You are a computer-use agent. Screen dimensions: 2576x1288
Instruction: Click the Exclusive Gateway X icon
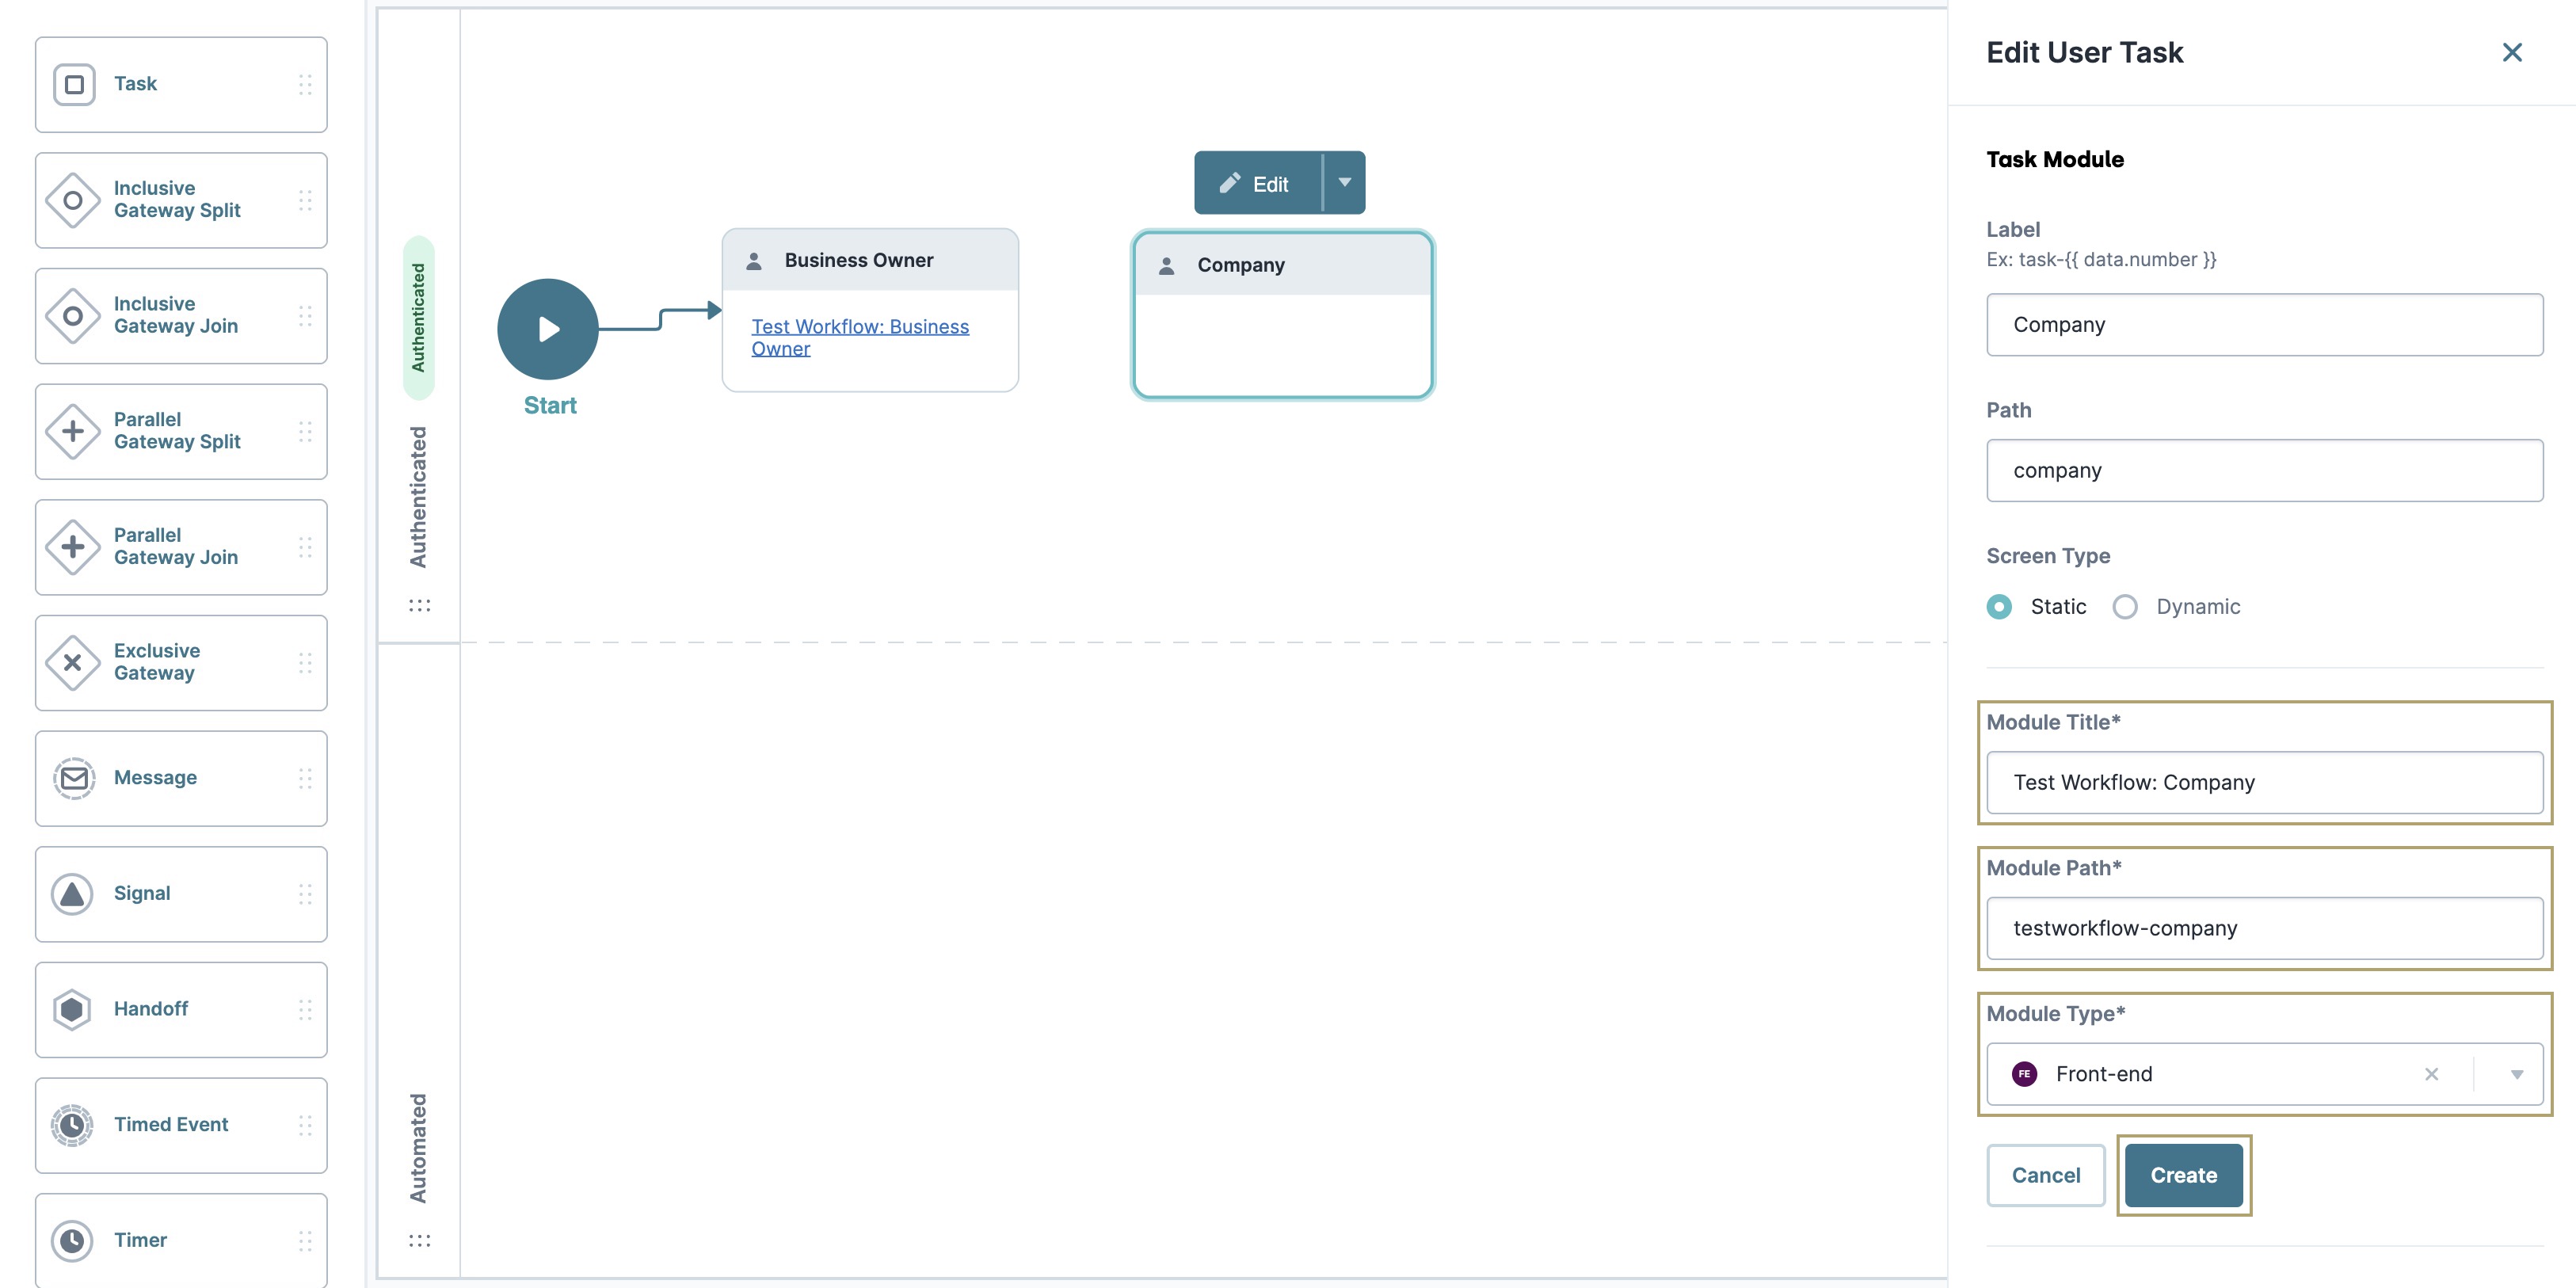point(73,662)
